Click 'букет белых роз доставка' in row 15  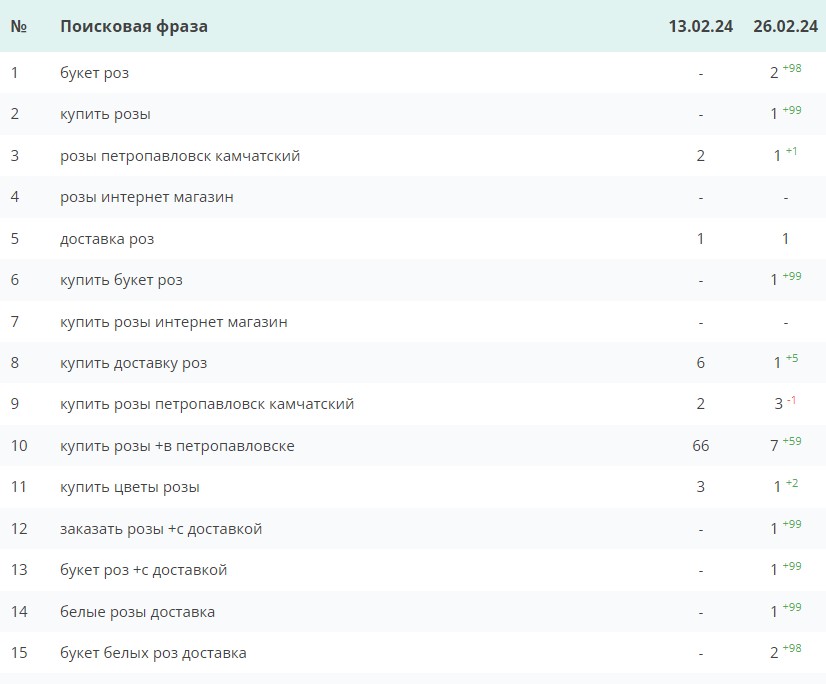[153, 653]
